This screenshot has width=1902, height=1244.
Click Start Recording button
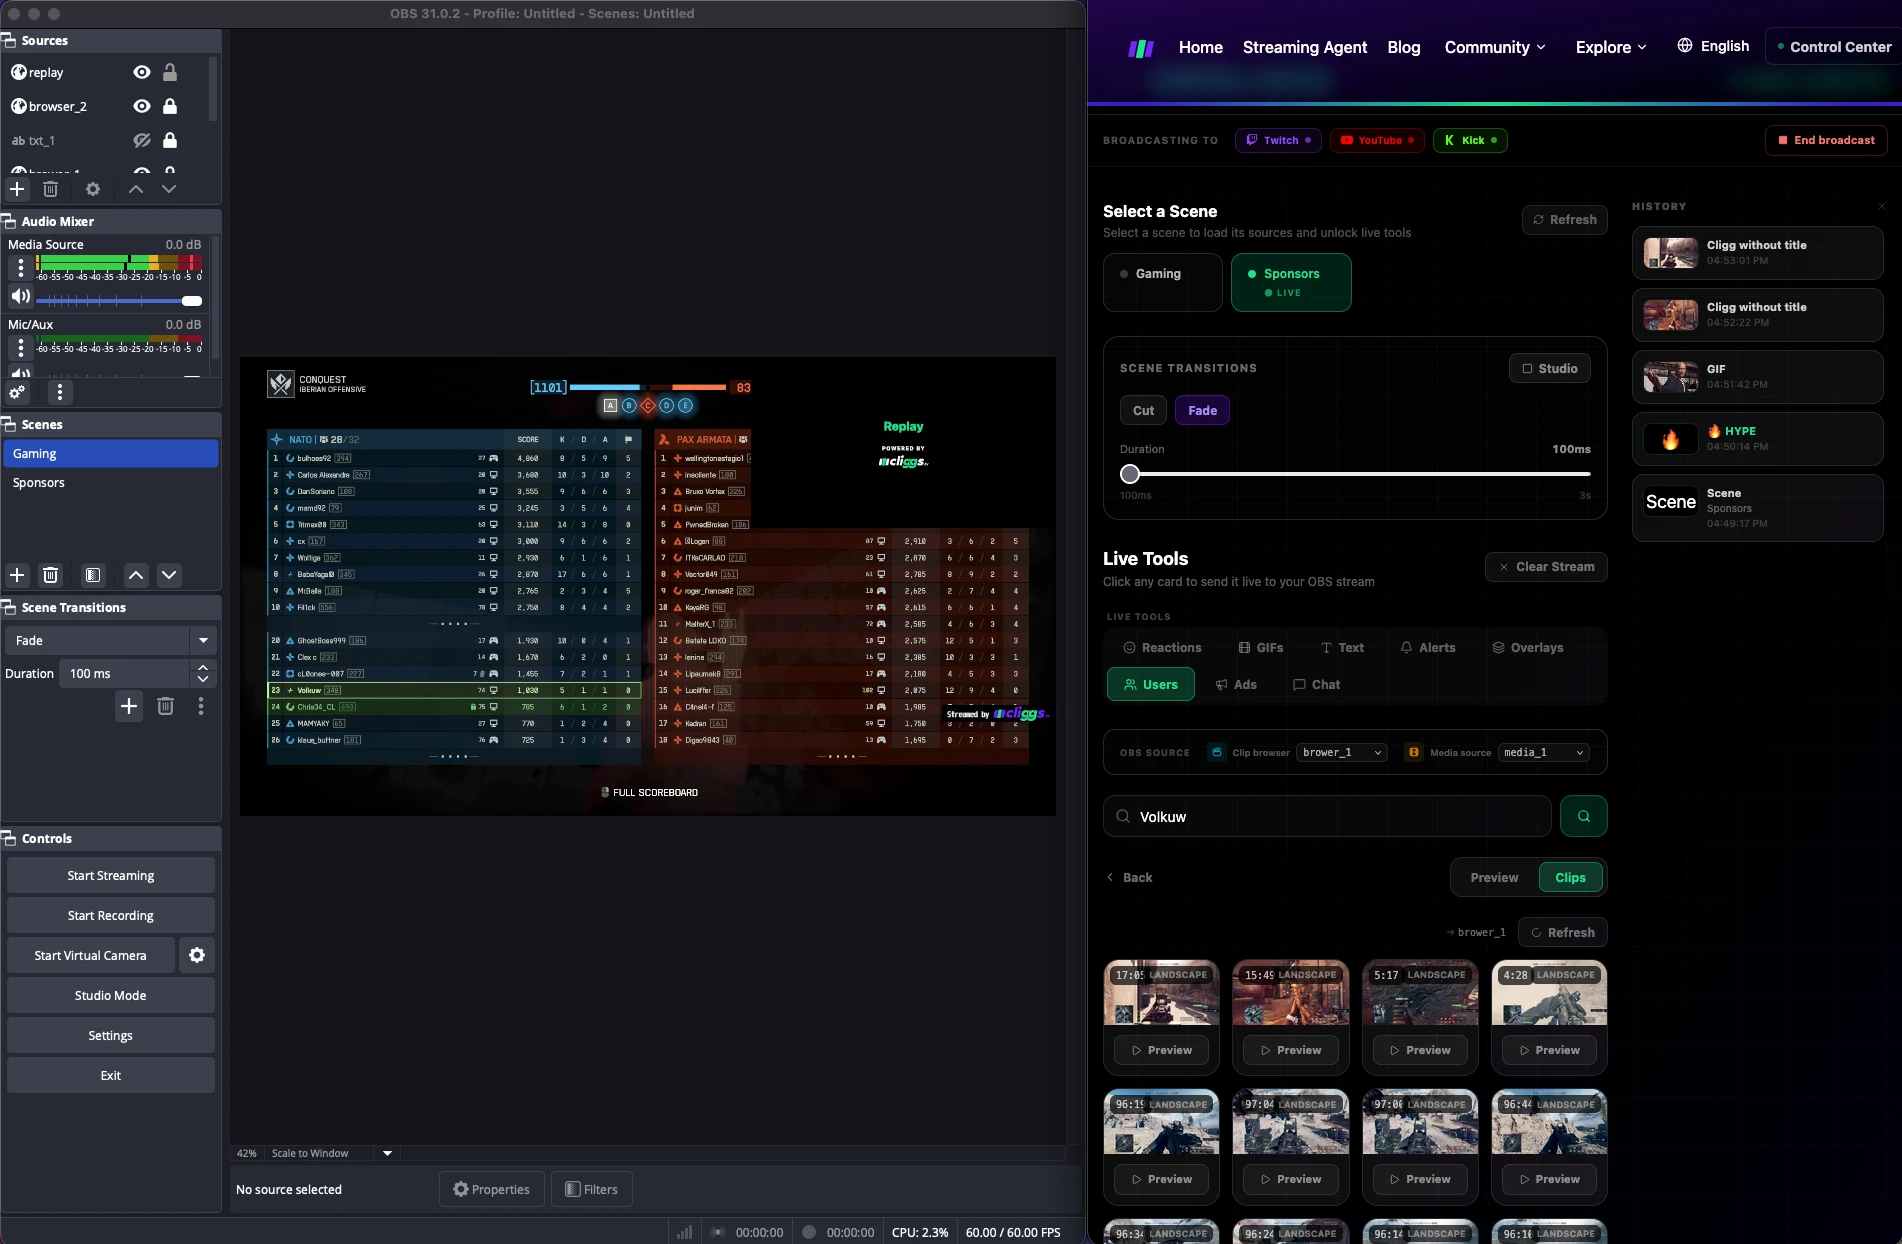tap(110, 915)
